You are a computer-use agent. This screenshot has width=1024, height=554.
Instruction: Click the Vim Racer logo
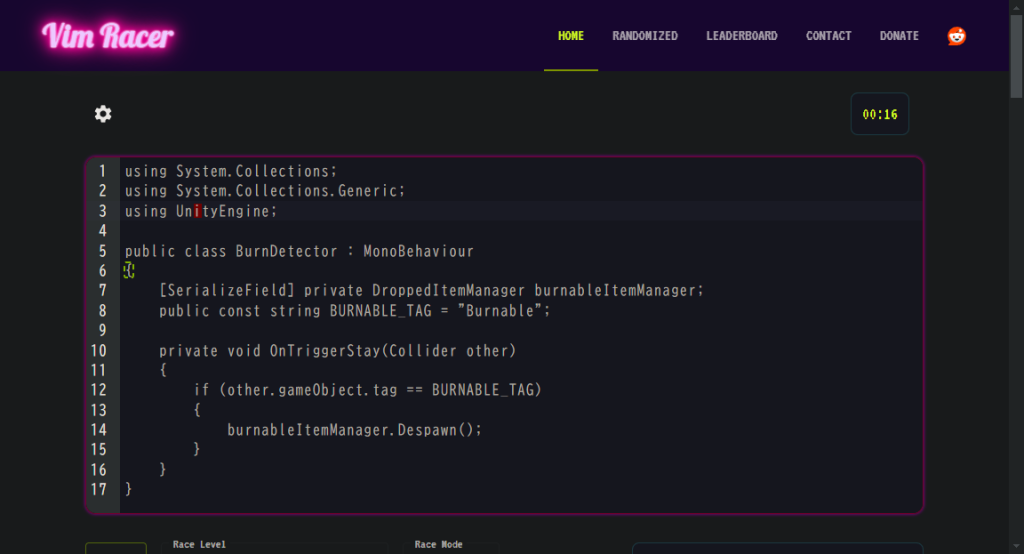click(x=108, y=36)
